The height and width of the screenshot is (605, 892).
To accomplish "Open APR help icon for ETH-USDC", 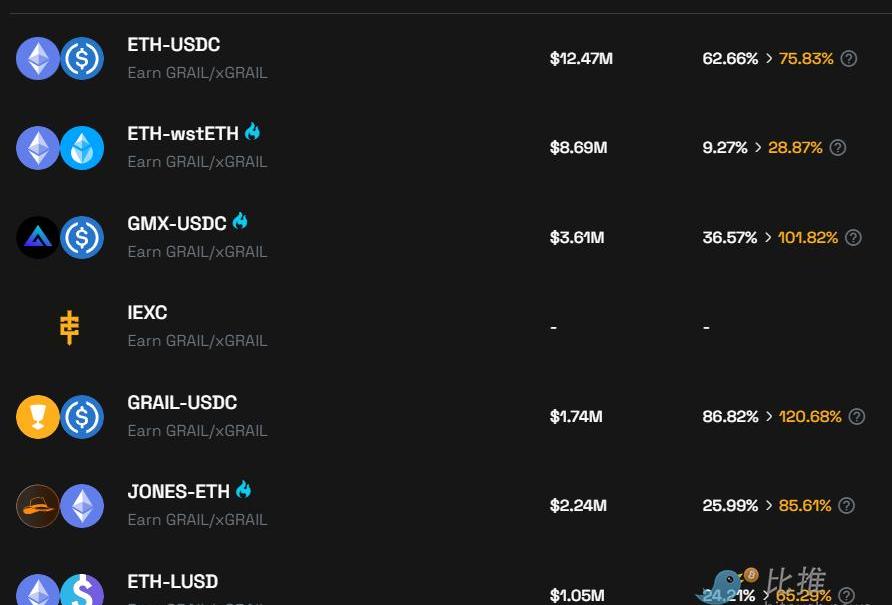I will click(x=849, y=59).
